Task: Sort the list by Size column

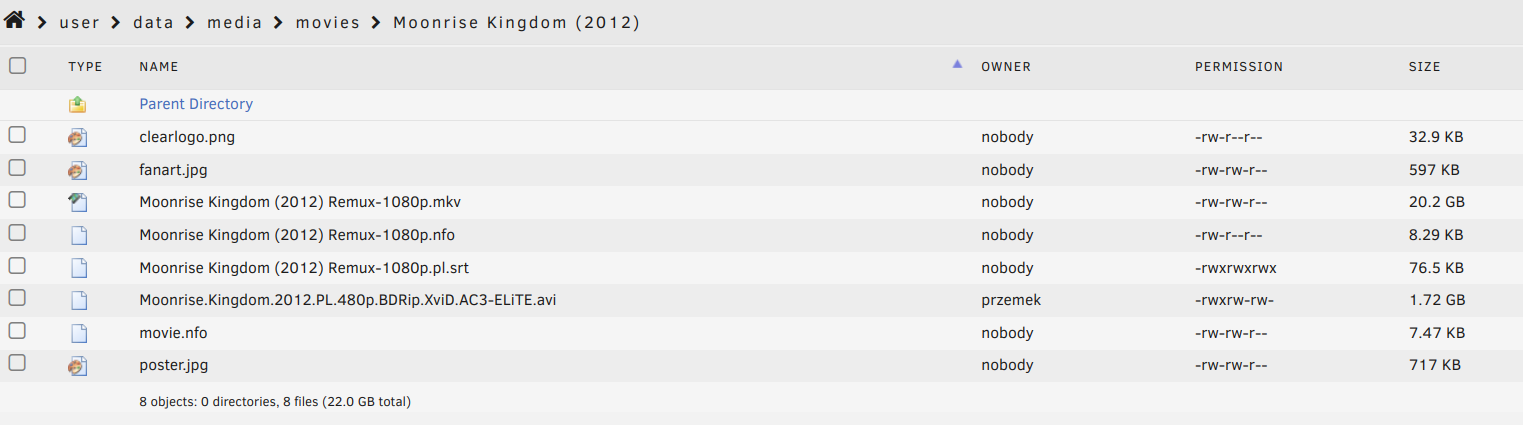Action: tap(1424, 67)
